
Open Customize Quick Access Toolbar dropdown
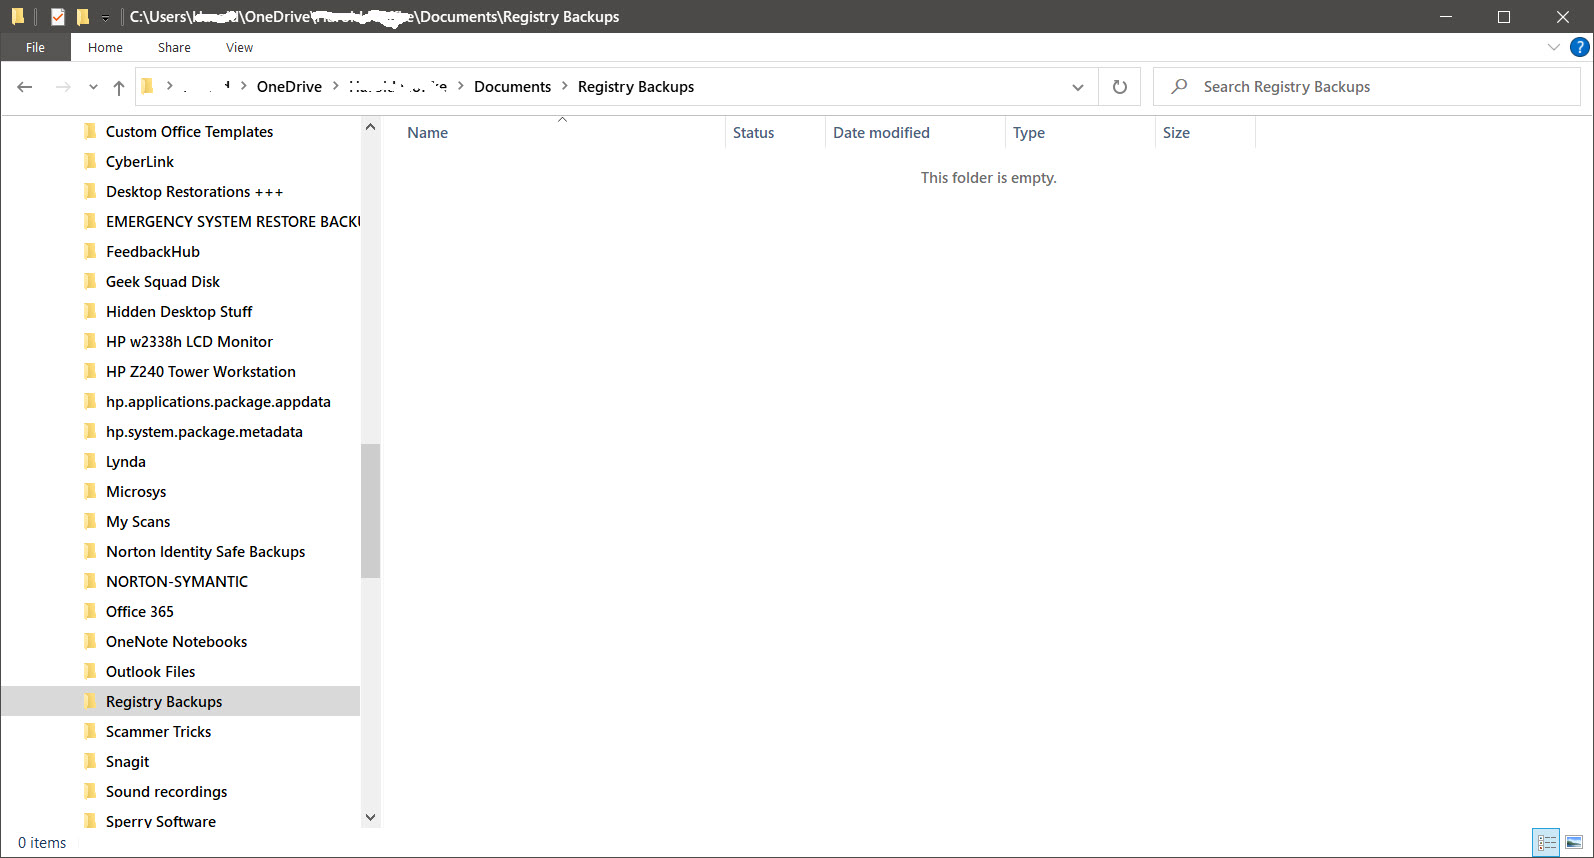105,18
